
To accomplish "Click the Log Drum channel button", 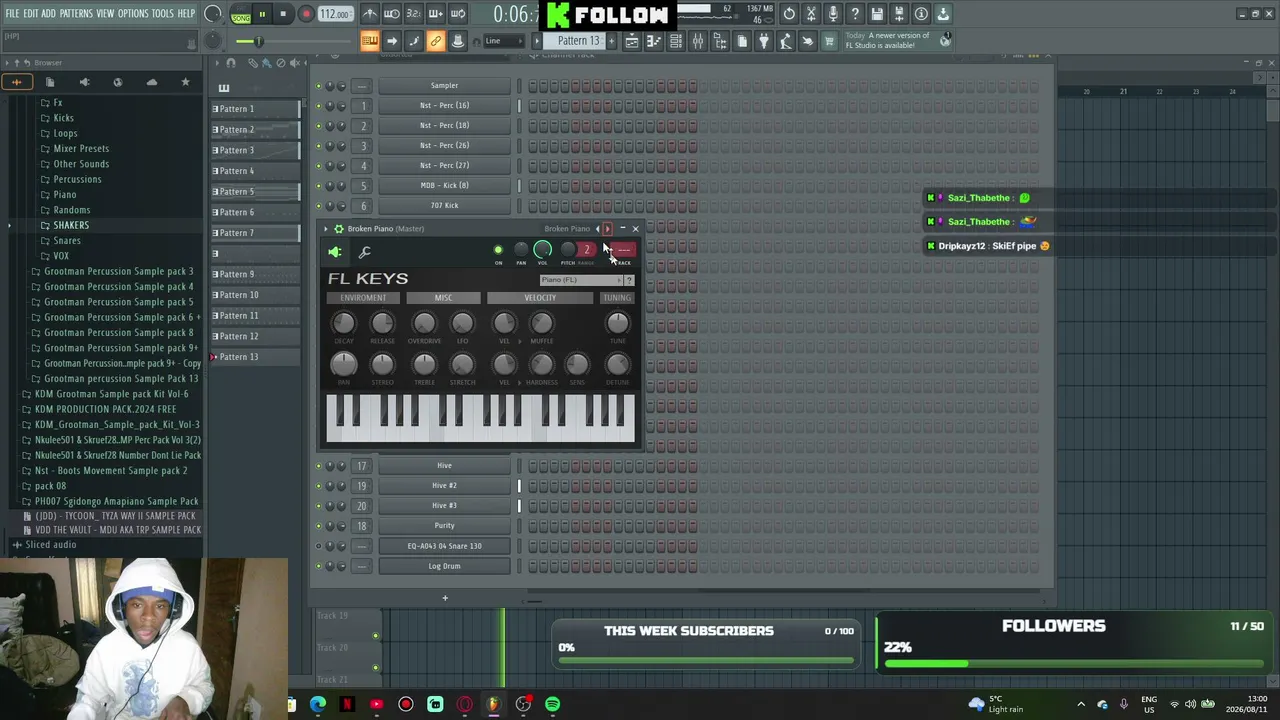I will click(x=444, y=566).
